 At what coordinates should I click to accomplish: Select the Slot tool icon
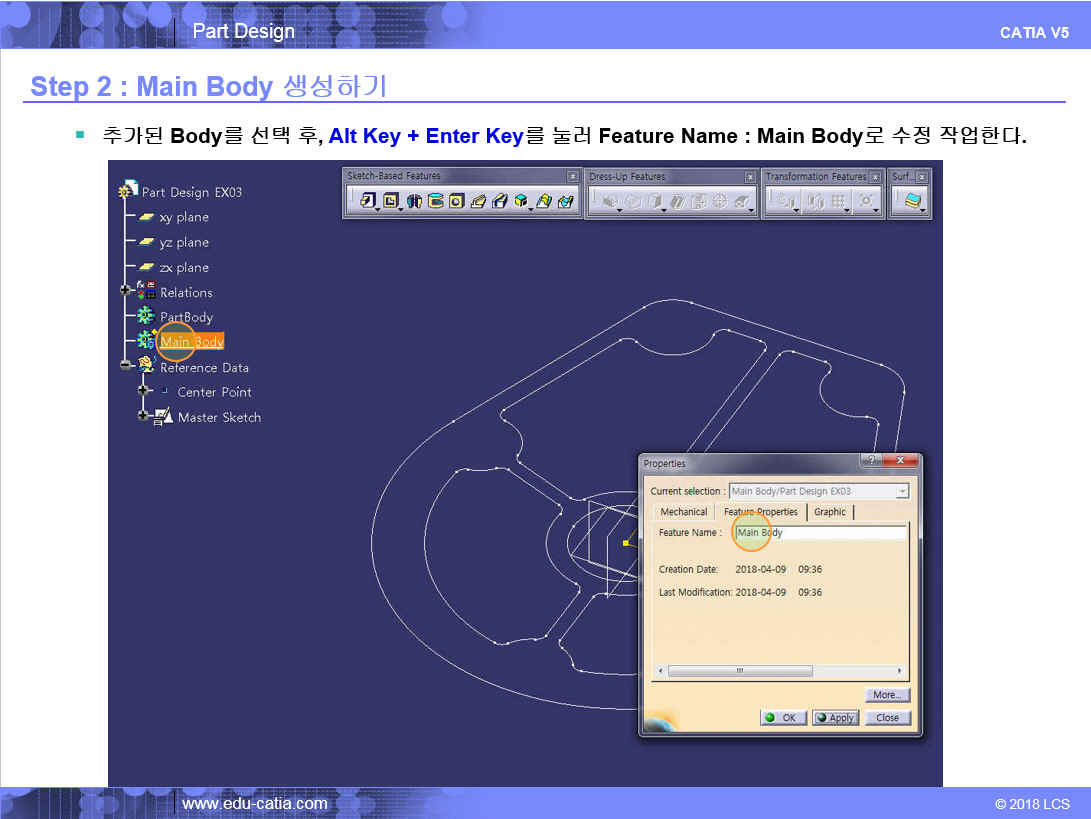tap(500, 201)
